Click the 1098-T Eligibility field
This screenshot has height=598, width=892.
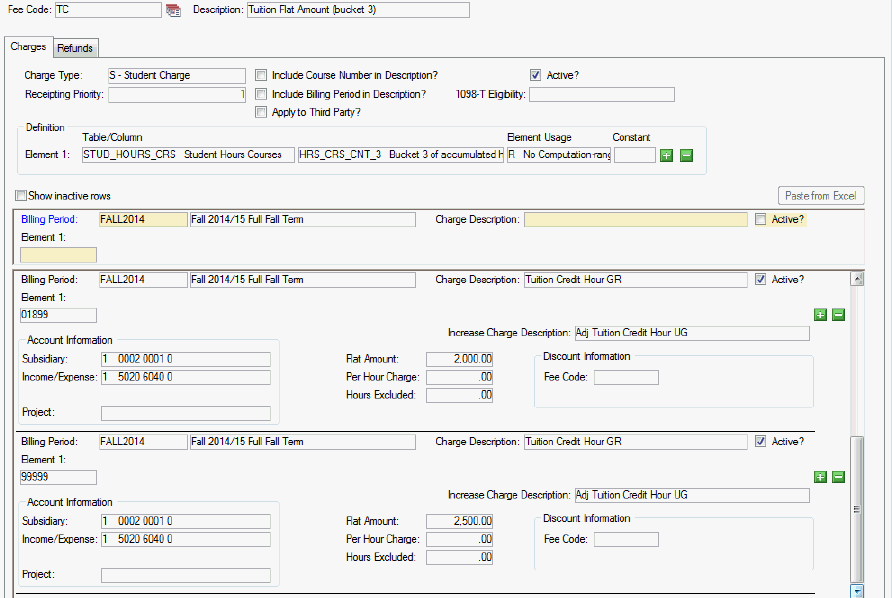click(601, 95)
